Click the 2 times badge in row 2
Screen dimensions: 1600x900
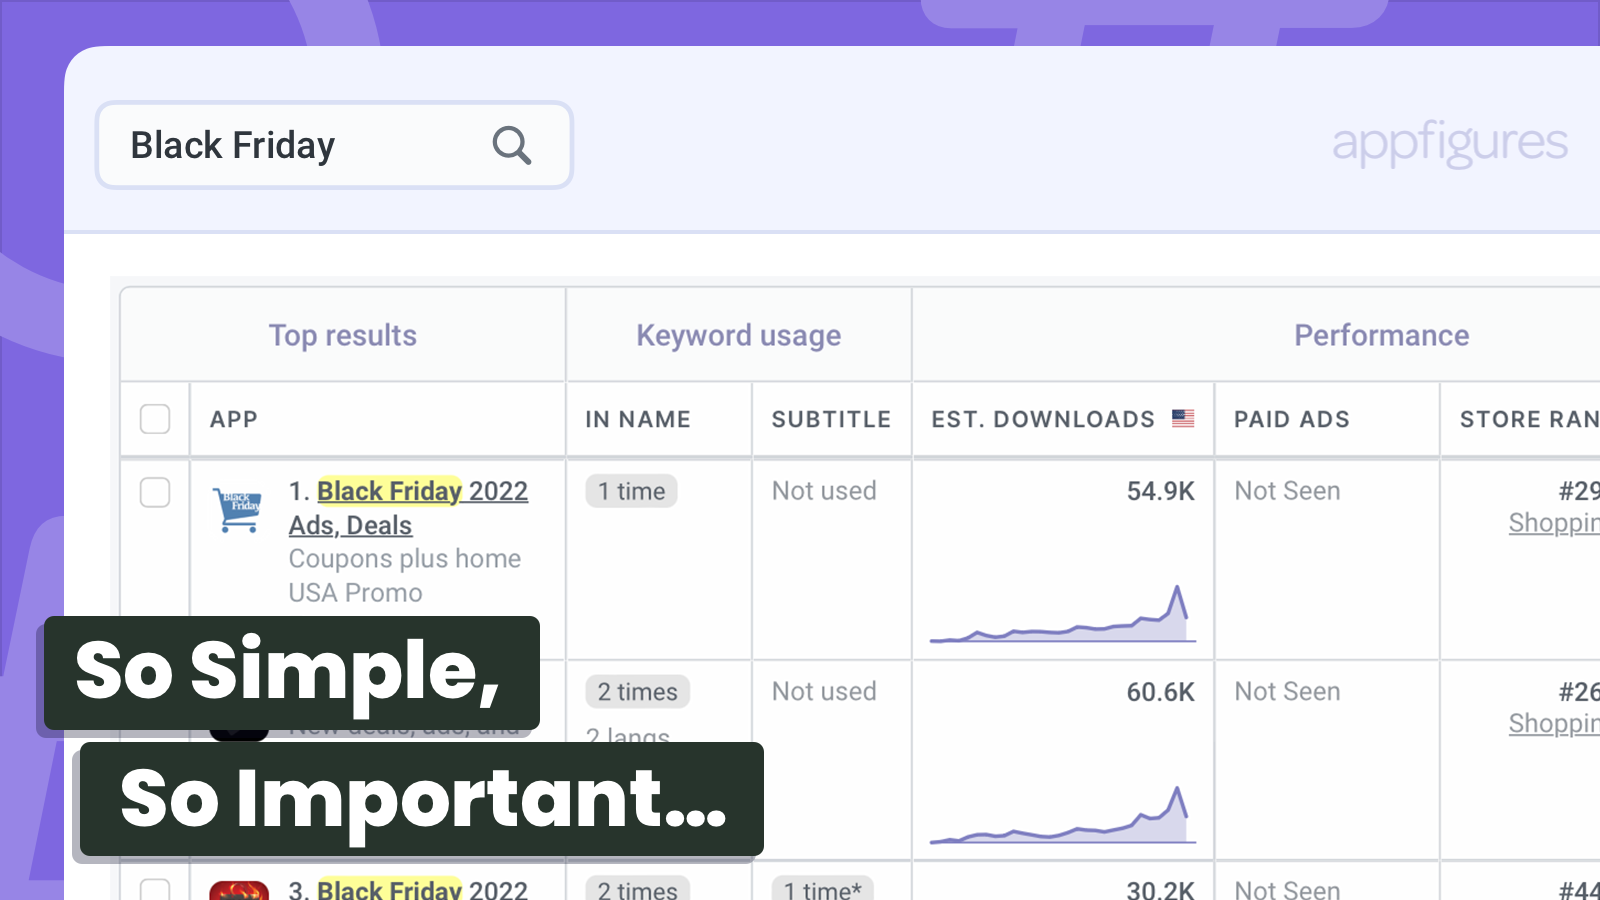(x=637, y=692)
